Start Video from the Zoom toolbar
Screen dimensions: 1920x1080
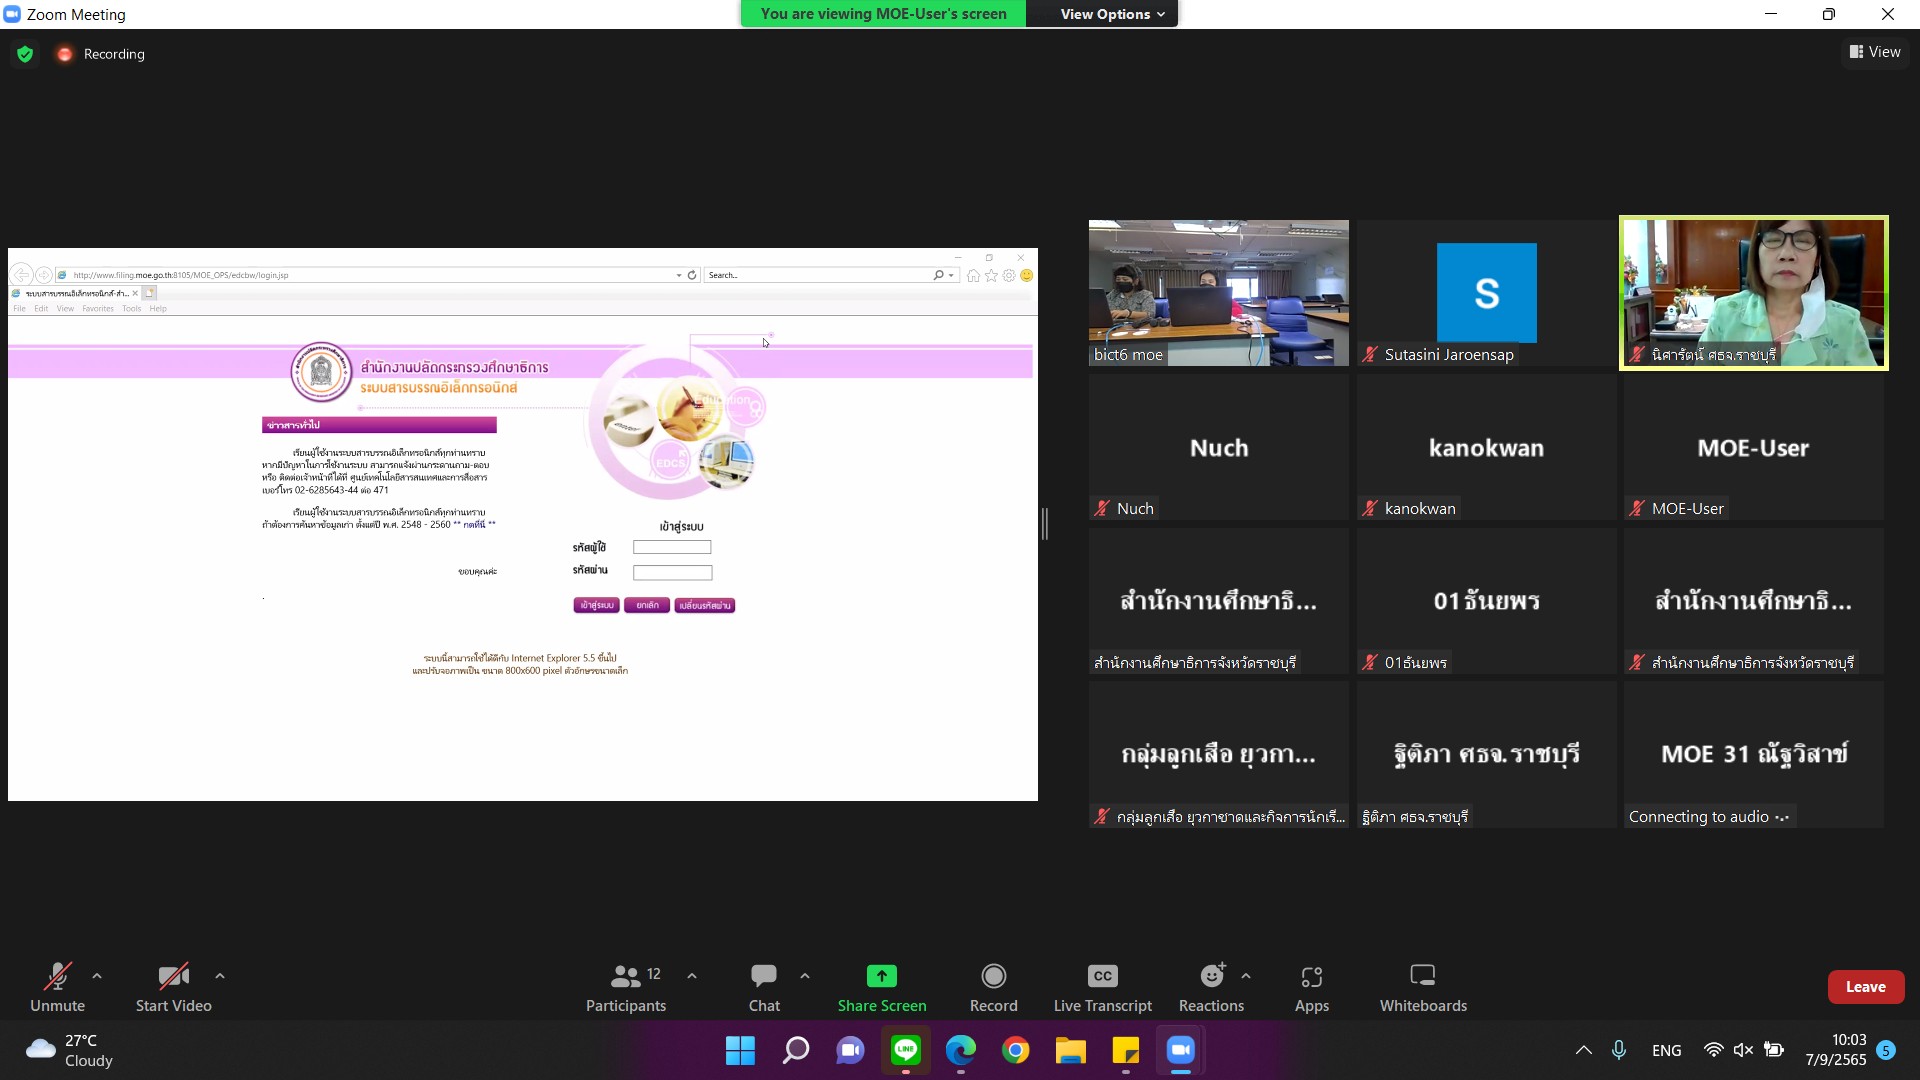pos(173,987)
